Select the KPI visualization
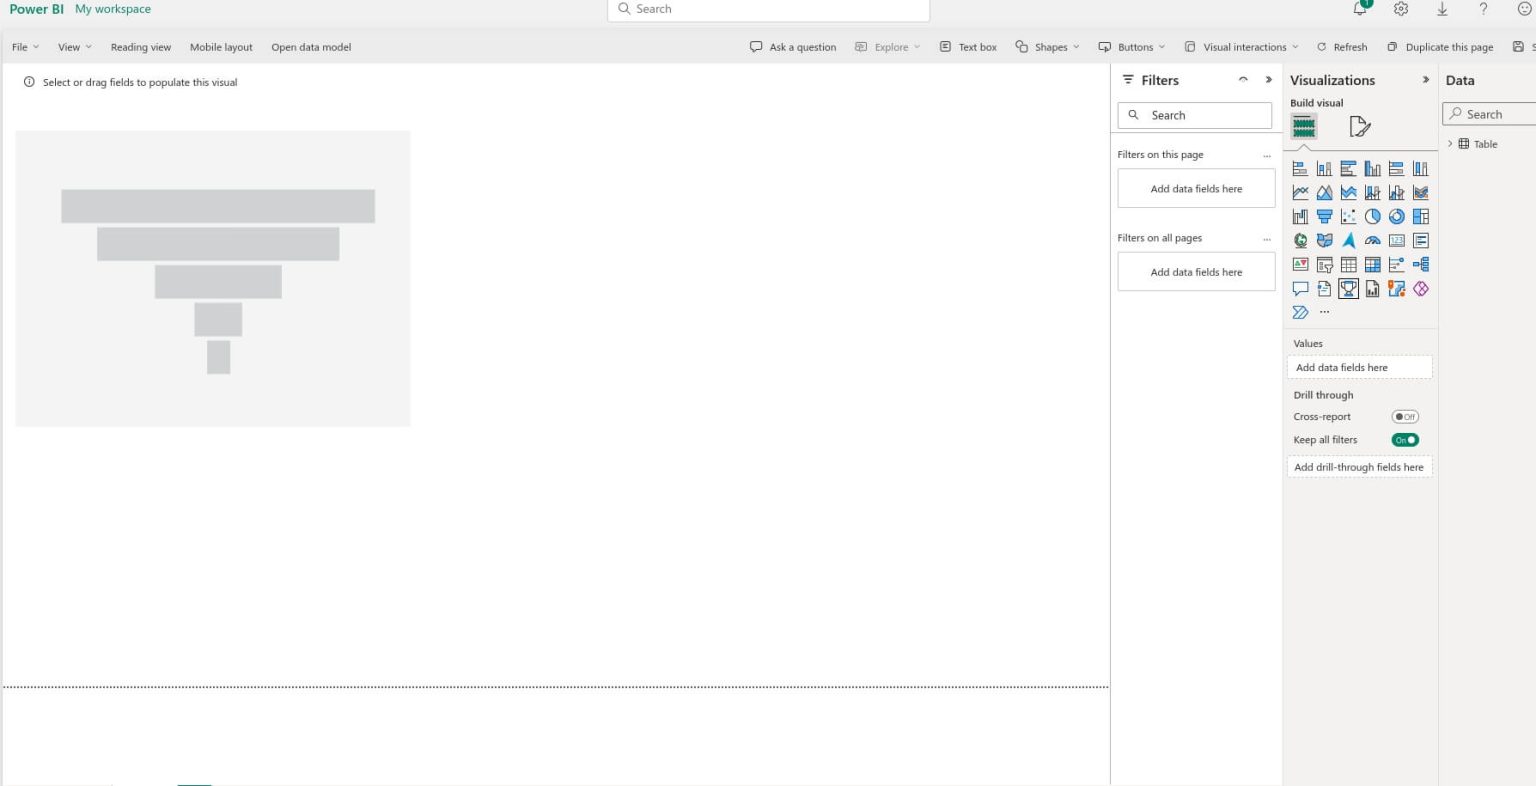The image size is (1536, 786). coord(1300,264)
